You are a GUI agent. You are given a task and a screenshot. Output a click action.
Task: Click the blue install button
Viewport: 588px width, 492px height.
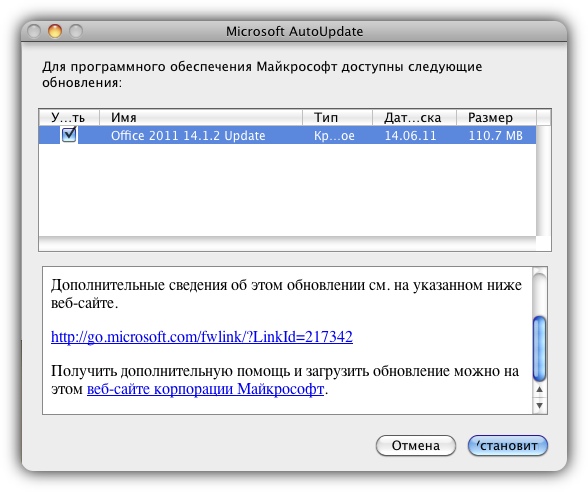[x=508, y=446]
